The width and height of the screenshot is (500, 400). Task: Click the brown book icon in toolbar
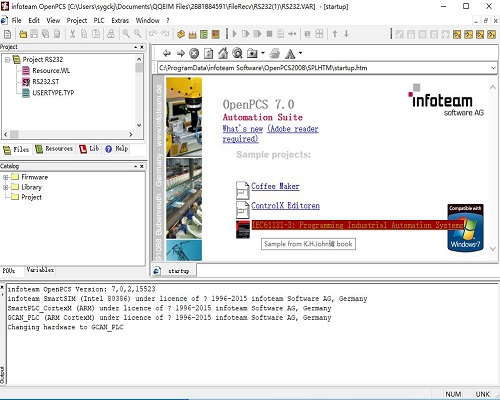(216, 34)
